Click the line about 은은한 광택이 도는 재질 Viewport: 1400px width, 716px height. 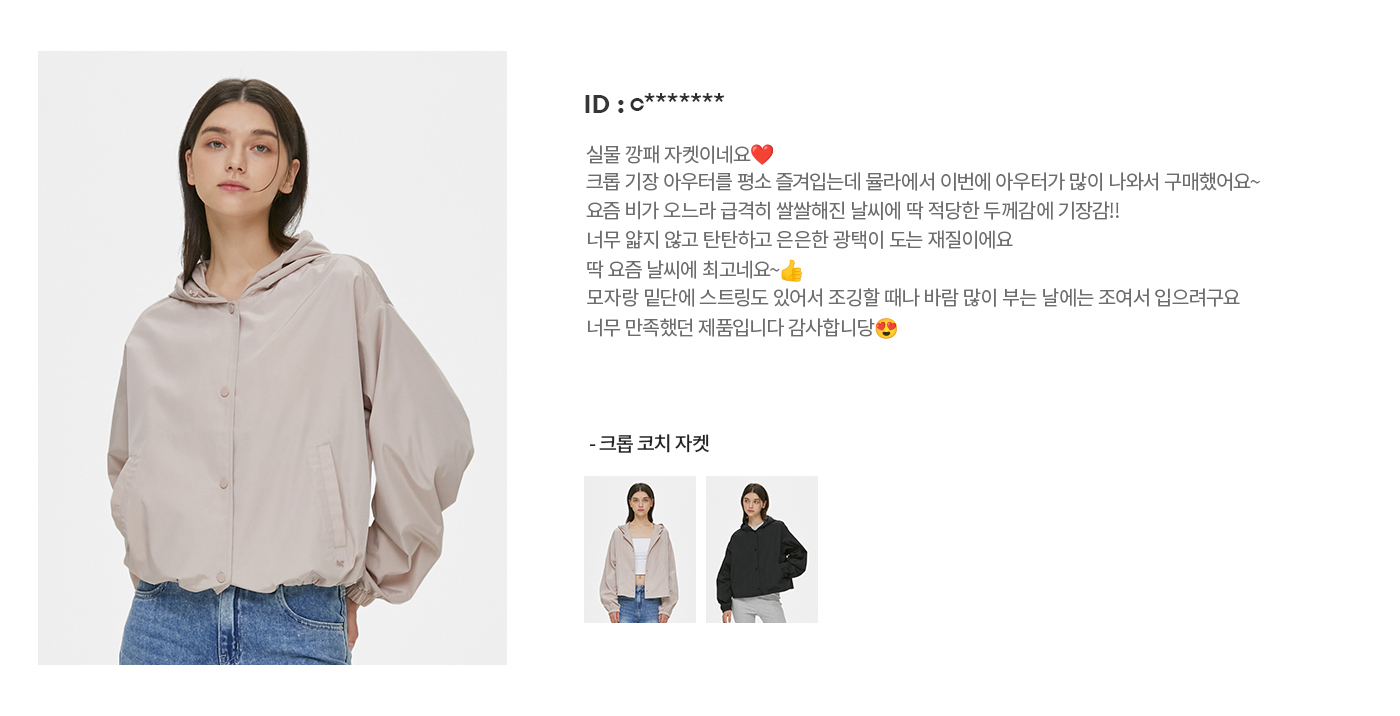[x=799, y=241]
